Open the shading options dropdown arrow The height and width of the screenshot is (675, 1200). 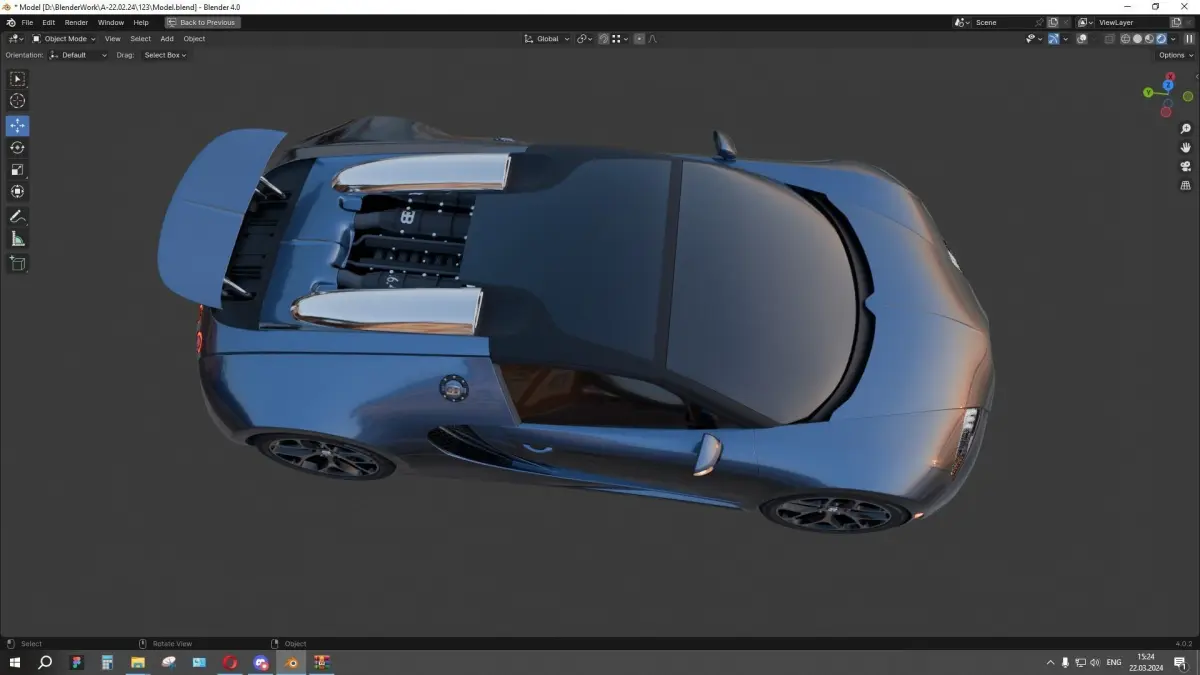coord(1173,39)
